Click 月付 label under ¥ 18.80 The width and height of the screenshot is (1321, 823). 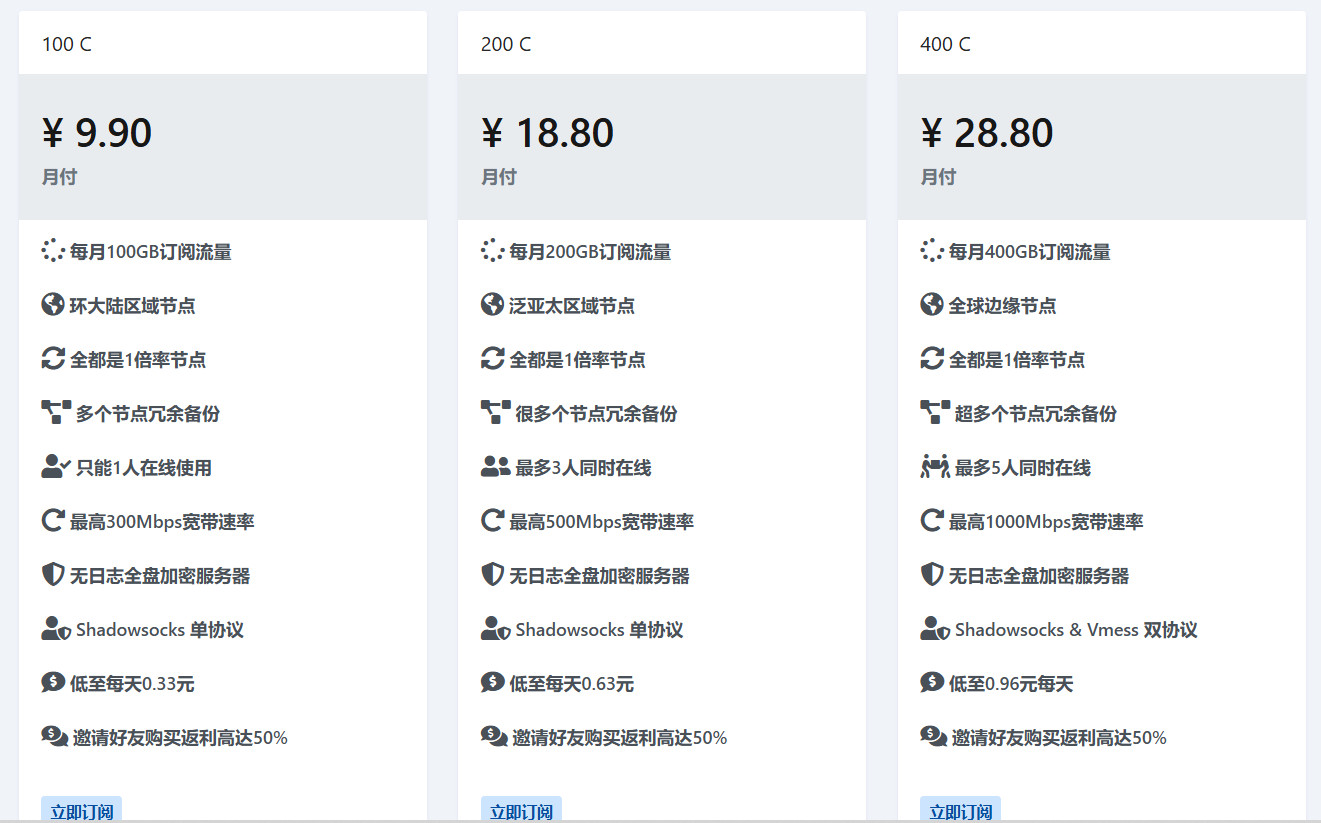coord(499,177)
